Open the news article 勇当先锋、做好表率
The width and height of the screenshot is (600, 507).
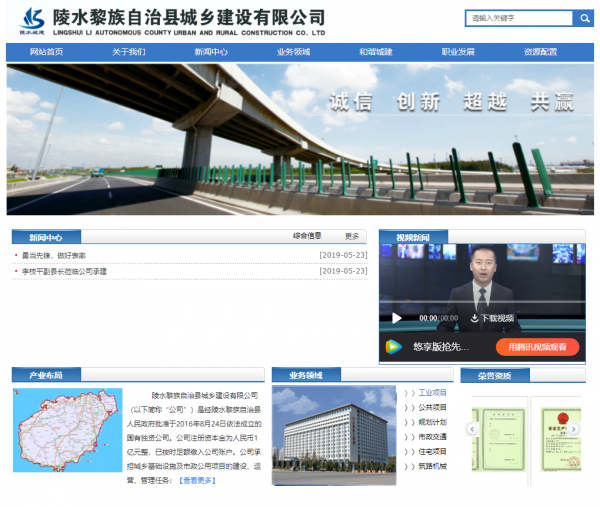(54, 256)
